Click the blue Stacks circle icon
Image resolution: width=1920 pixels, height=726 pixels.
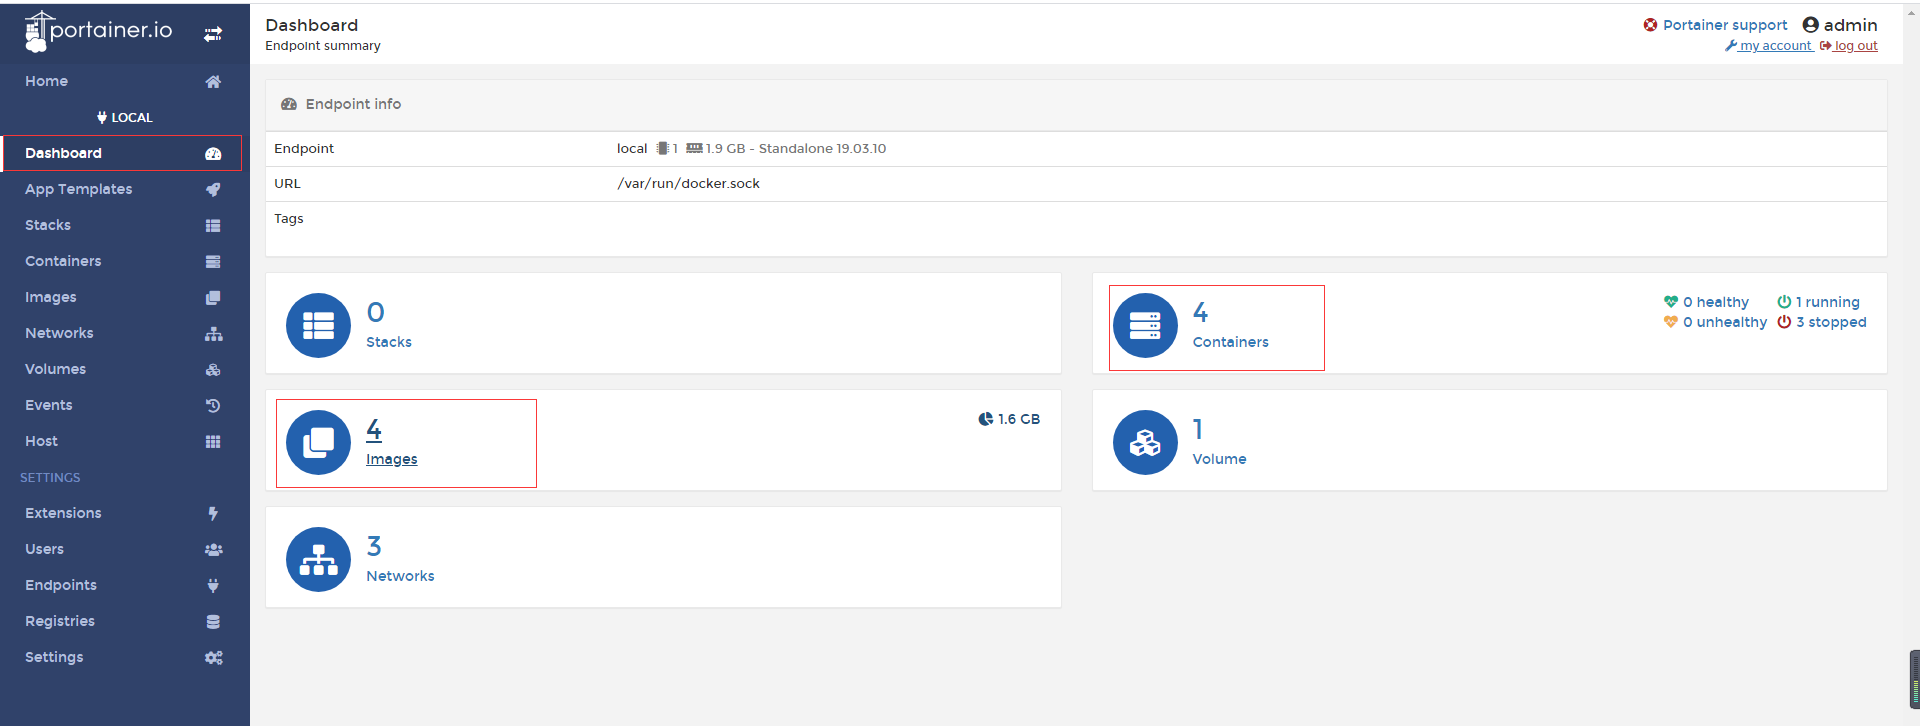pos(318,325)
